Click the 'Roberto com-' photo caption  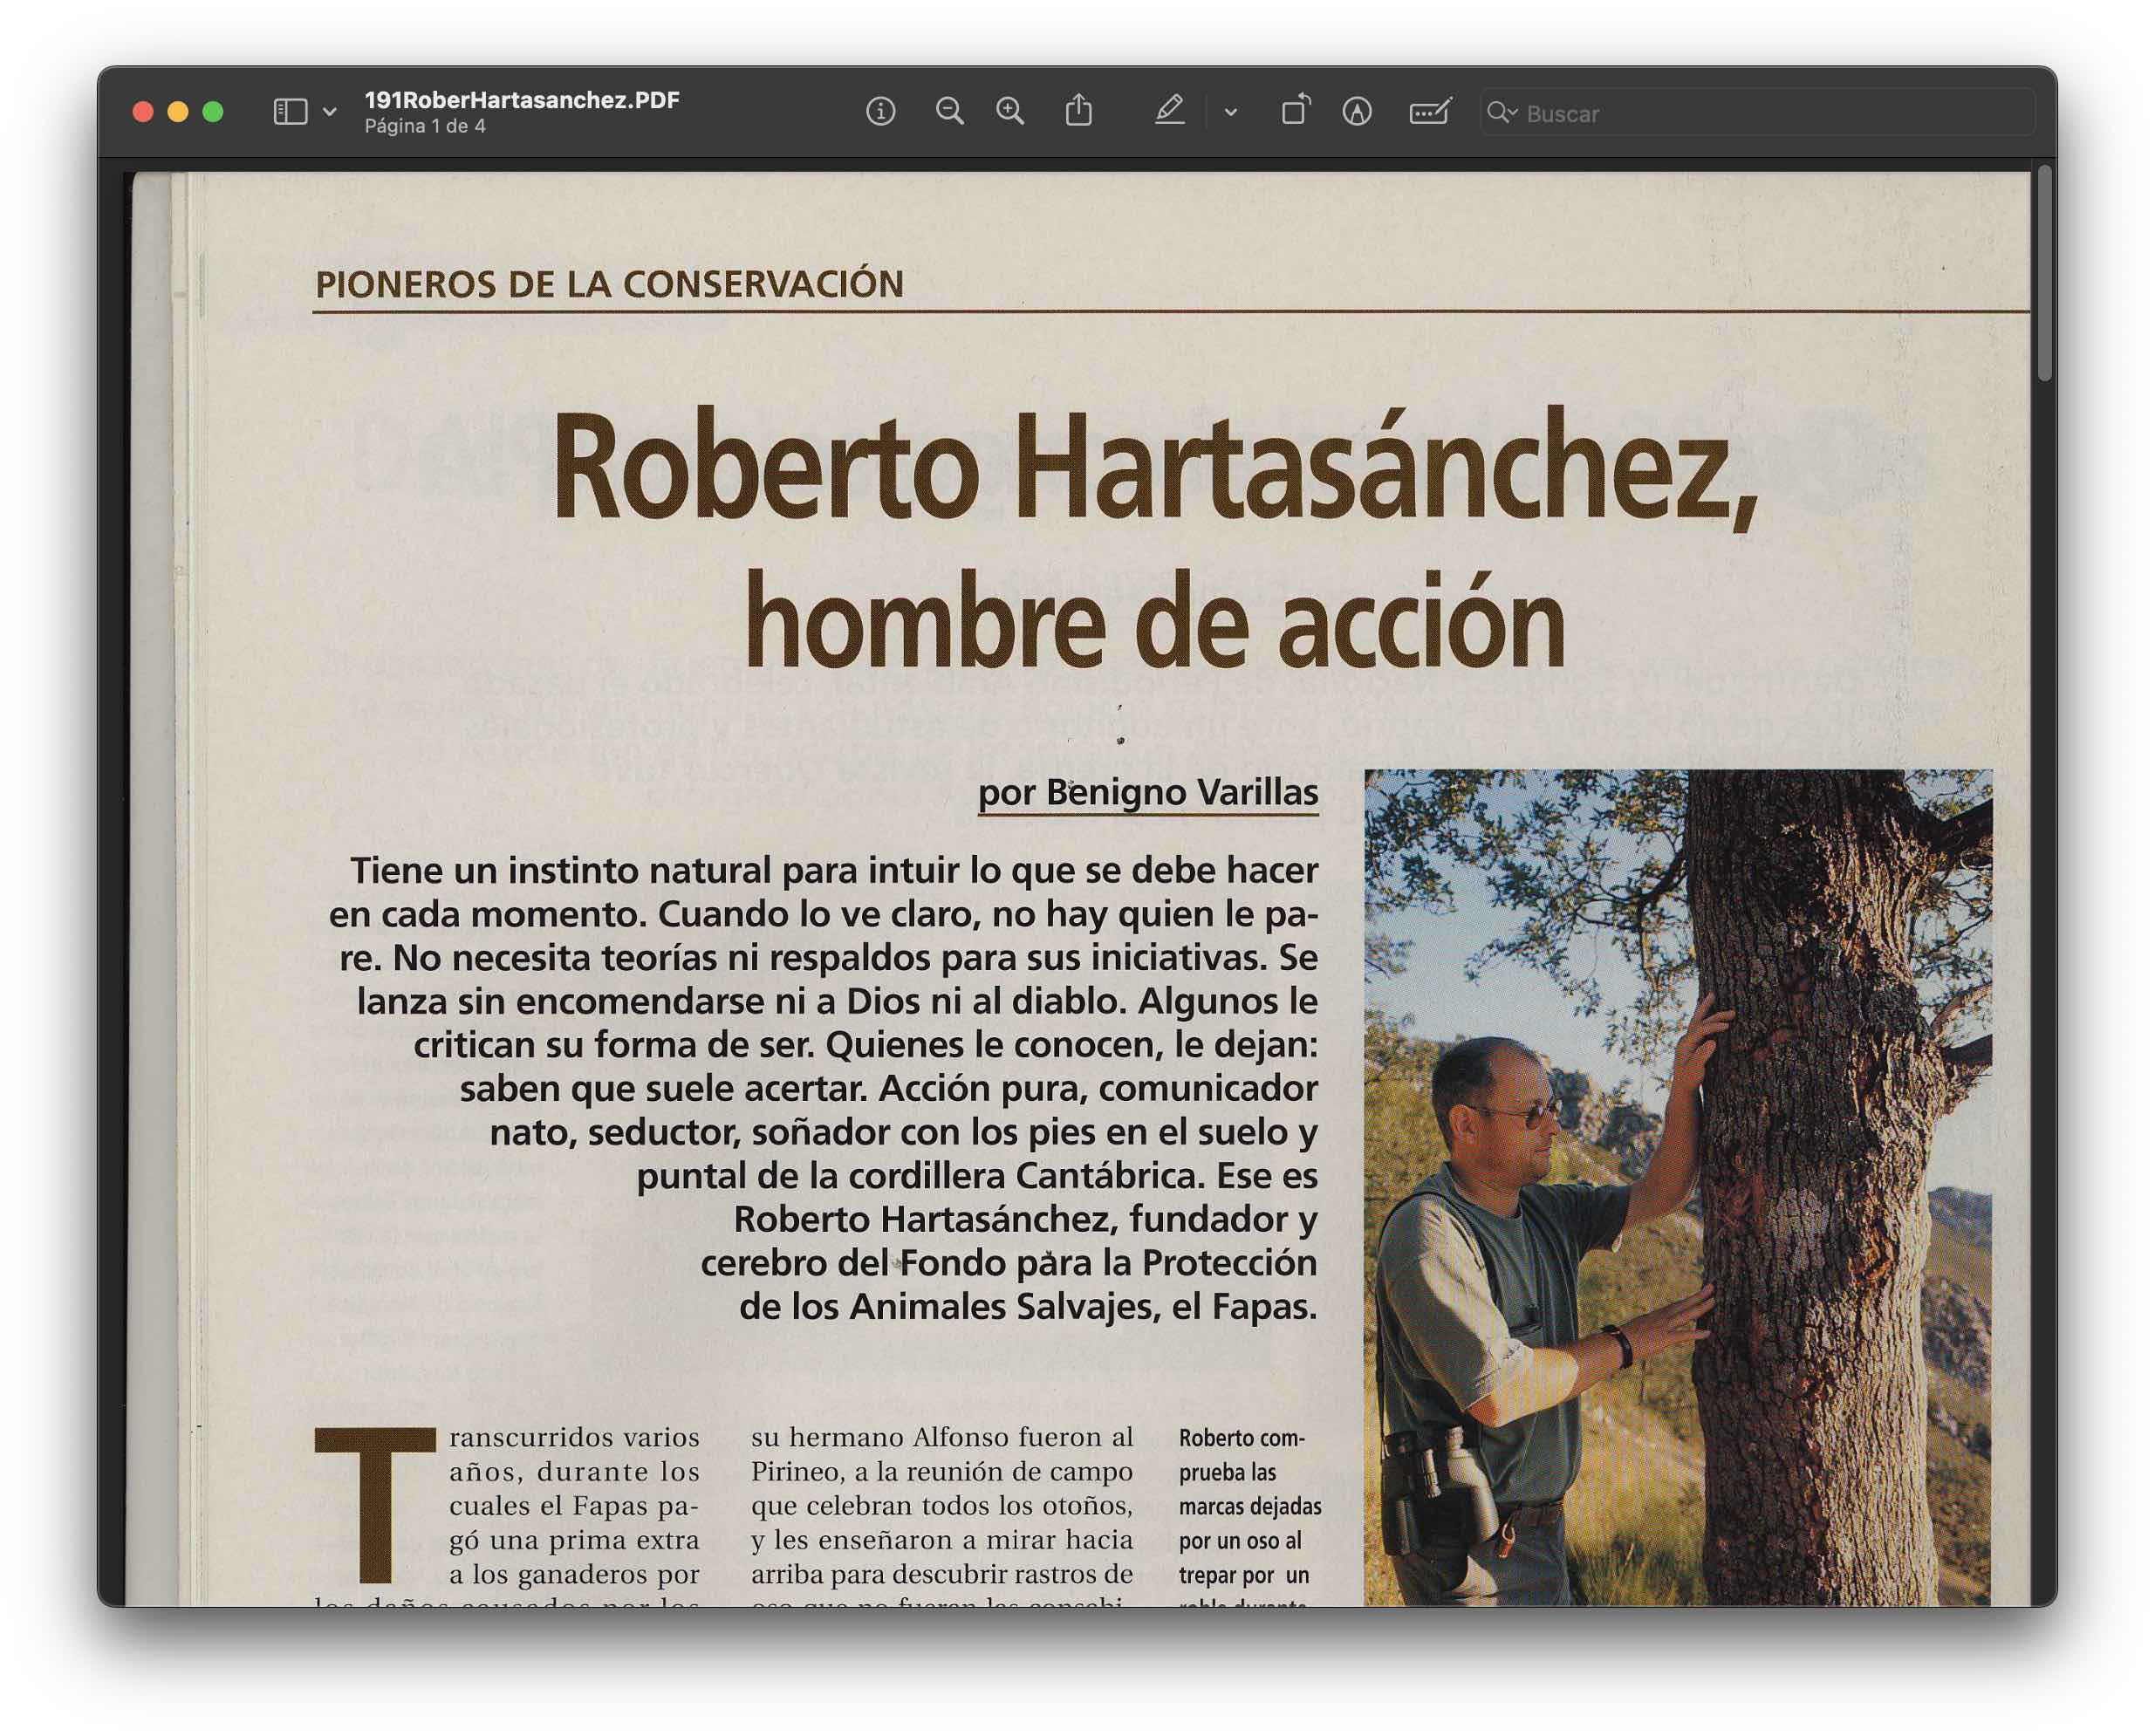click(1242, 1438)
